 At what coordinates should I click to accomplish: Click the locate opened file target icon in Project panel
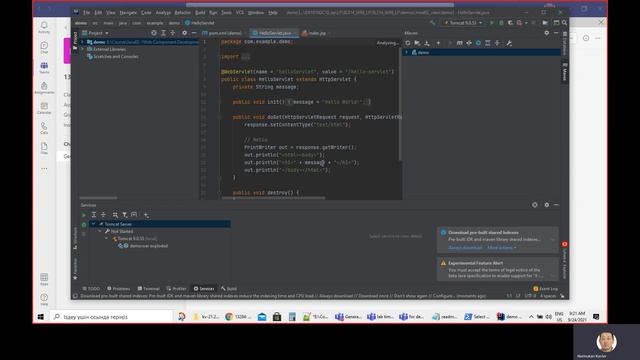pos(154,33)
